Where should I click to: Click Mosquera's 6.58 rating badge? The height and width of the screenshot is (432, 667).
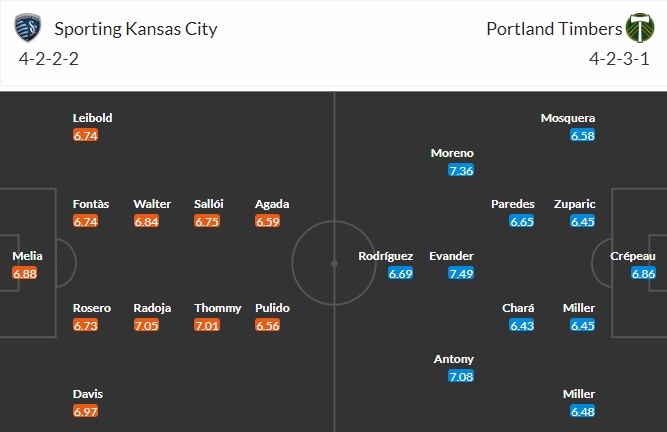click(x=582, y=135)
